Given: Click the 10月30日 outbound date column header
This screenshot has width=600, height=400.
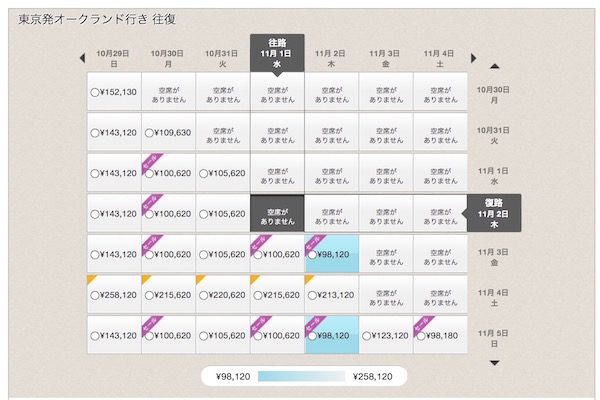Looking at the screenshot, I should (168, 58).
